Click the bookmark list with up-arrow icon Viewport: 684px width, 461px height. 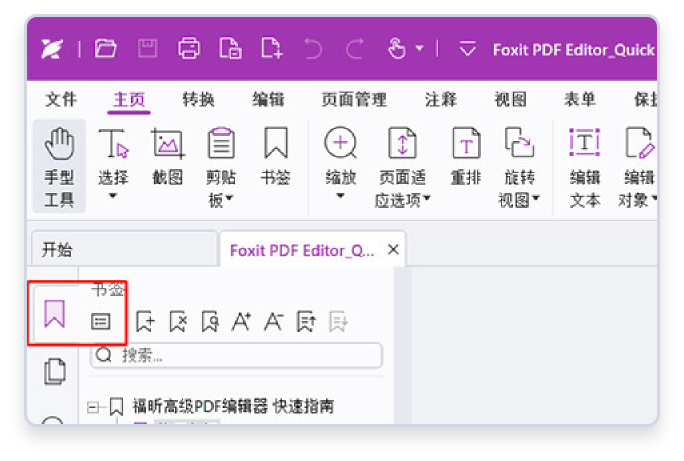point(306,321)
